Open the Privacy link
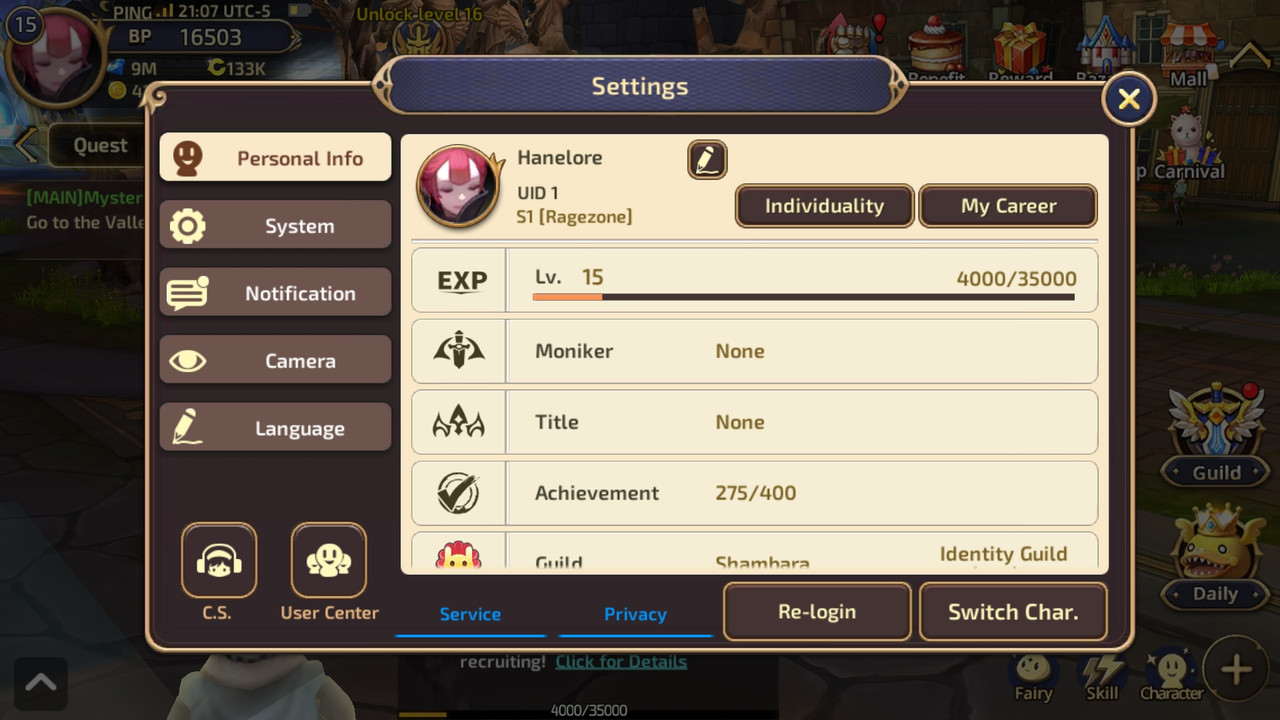This screenshot has height=720, width=1280. (635, 614)
